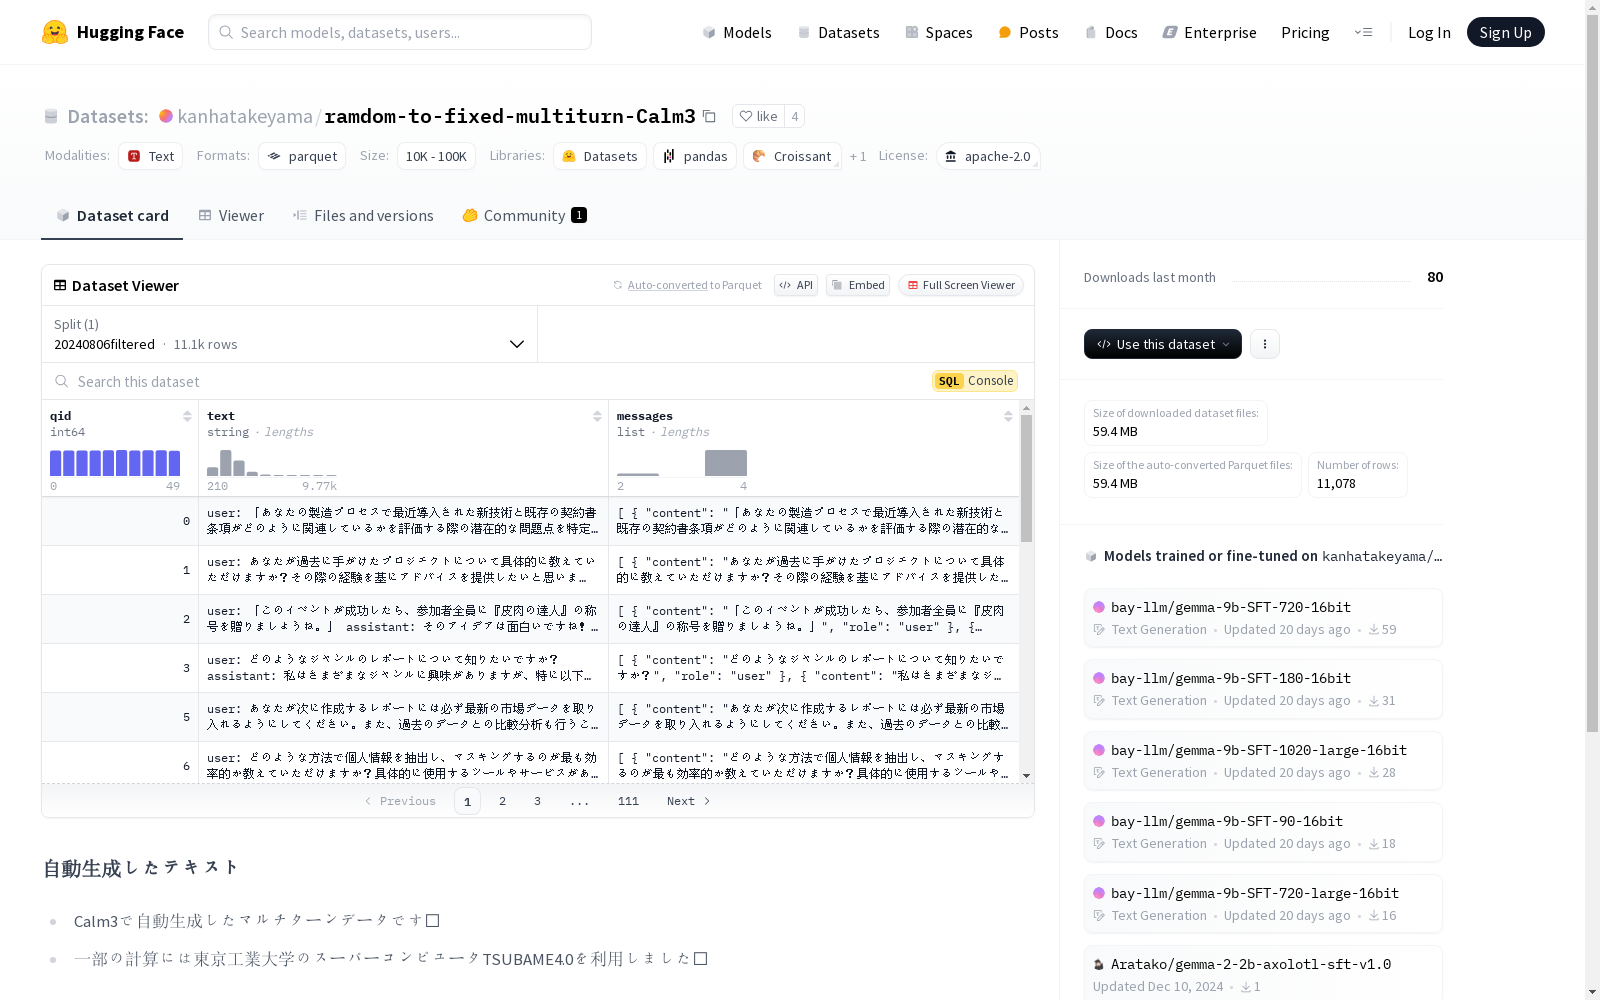Click the pandas library tag
The image size is (1600, 1000).
click(x=695, y=156)
